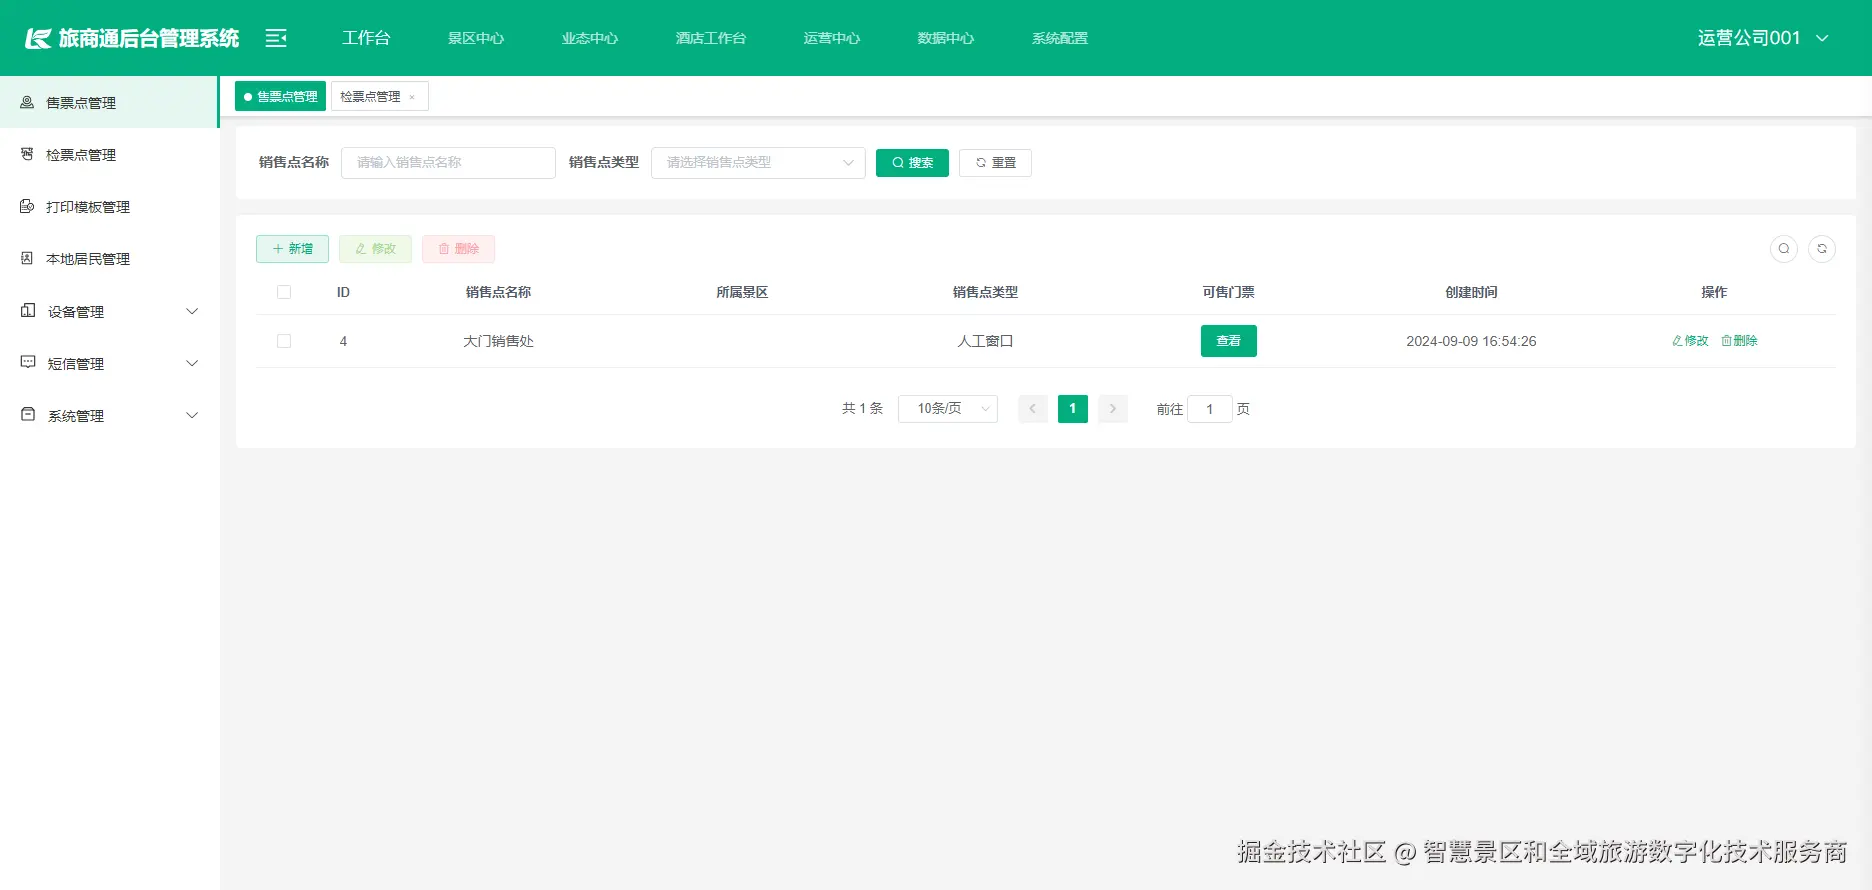Screen dimensions: 1872x890
Task: Select 检票点管理 in the sidebar
Action: click(x=109, y=154)
